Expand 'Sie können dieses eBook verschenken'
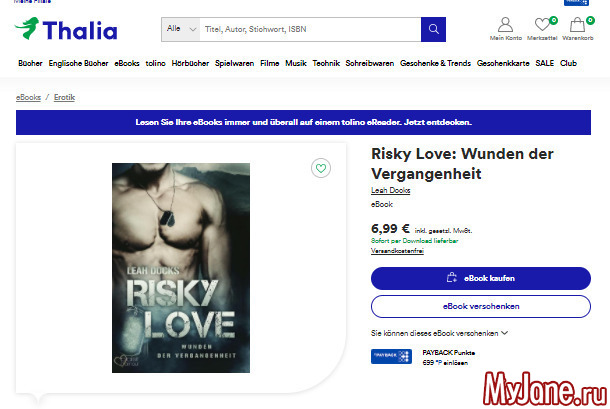The width and height of the screenshot is (610, 409). [439, 333]
